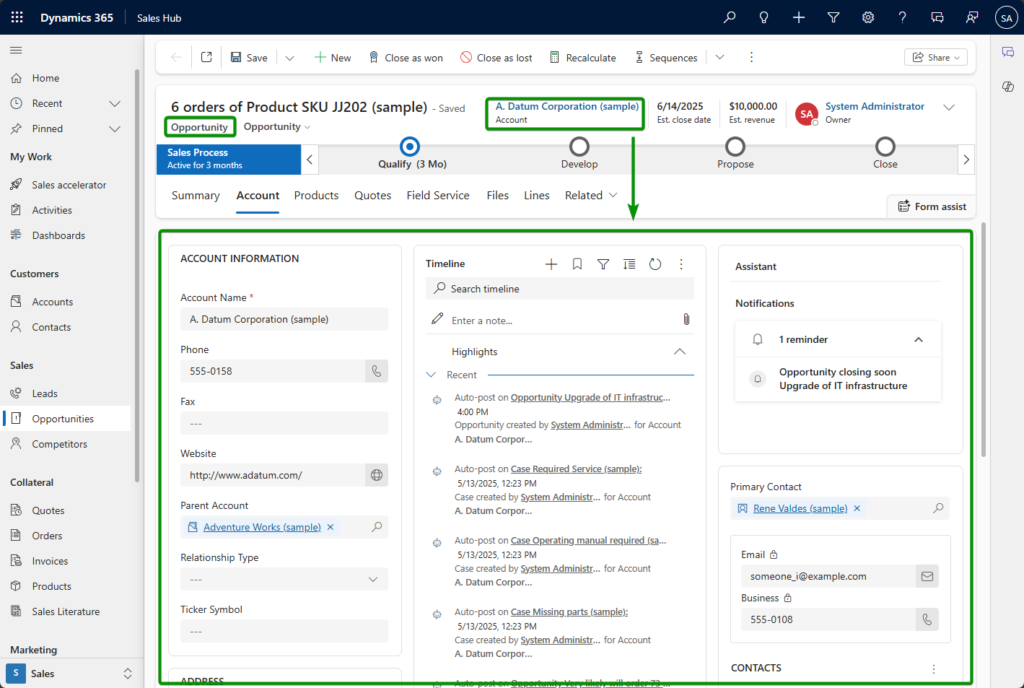Refresh the timeline with circular arrow

pos(655,264)
